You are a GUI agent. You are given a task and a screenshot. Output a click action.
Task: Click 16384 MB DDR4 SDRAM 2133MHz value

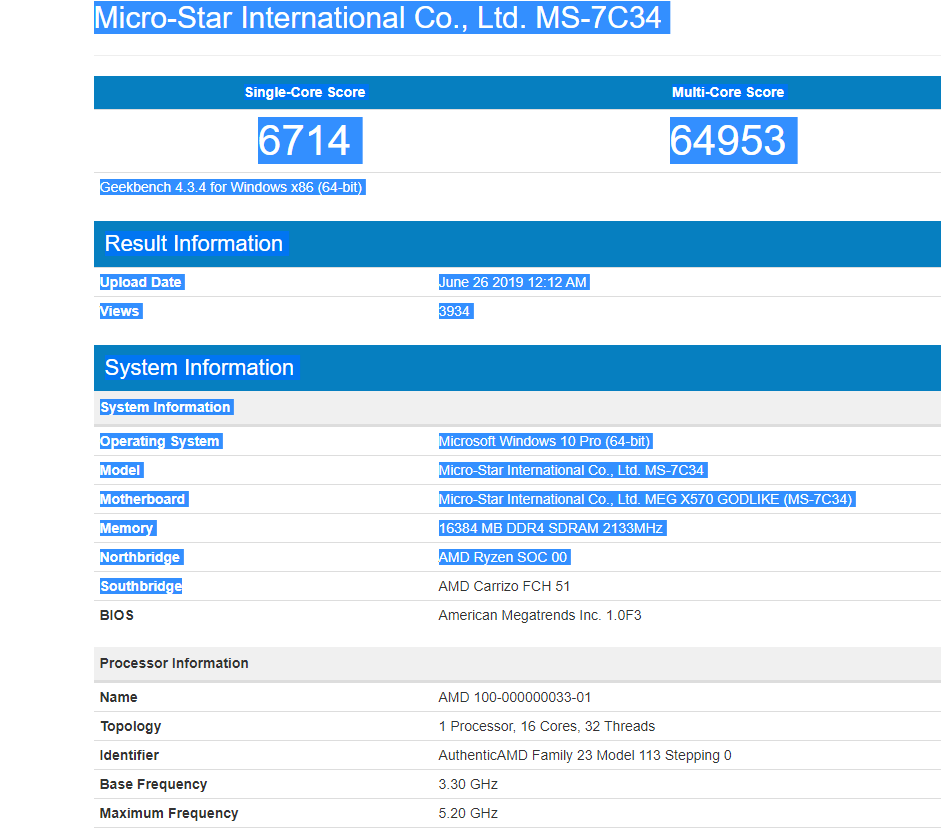[552, 529]
